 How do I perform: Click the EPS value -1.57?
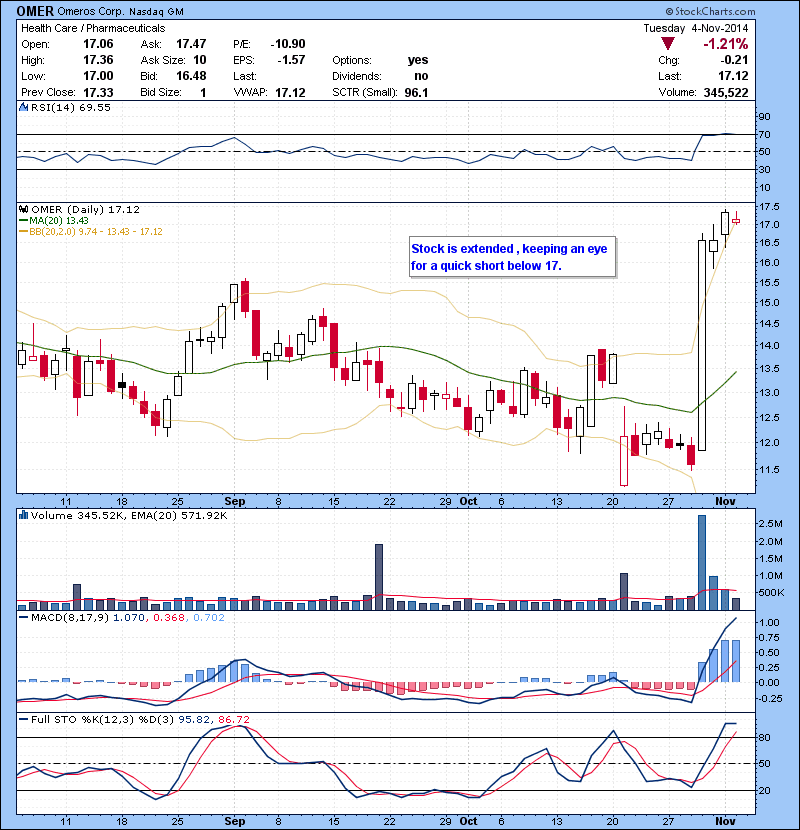(291, 60)
